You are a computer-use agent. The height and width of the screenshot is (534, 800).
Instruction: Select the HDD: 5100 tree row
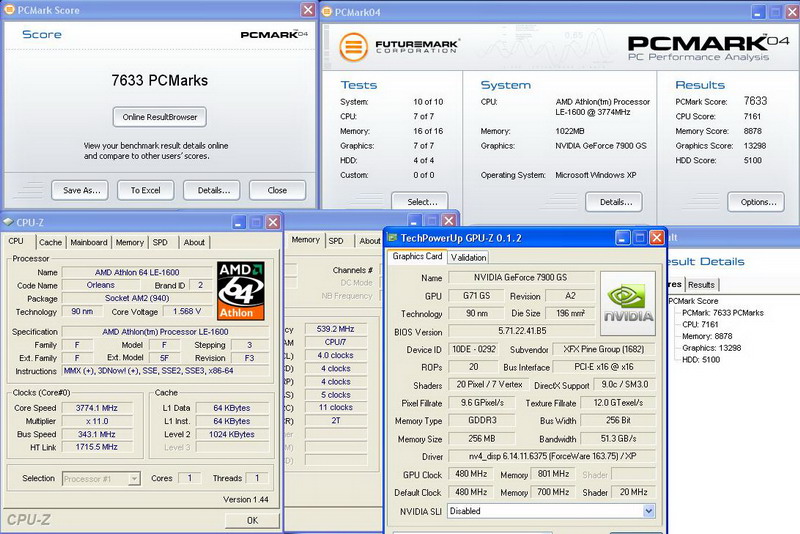tap(701, 360)
